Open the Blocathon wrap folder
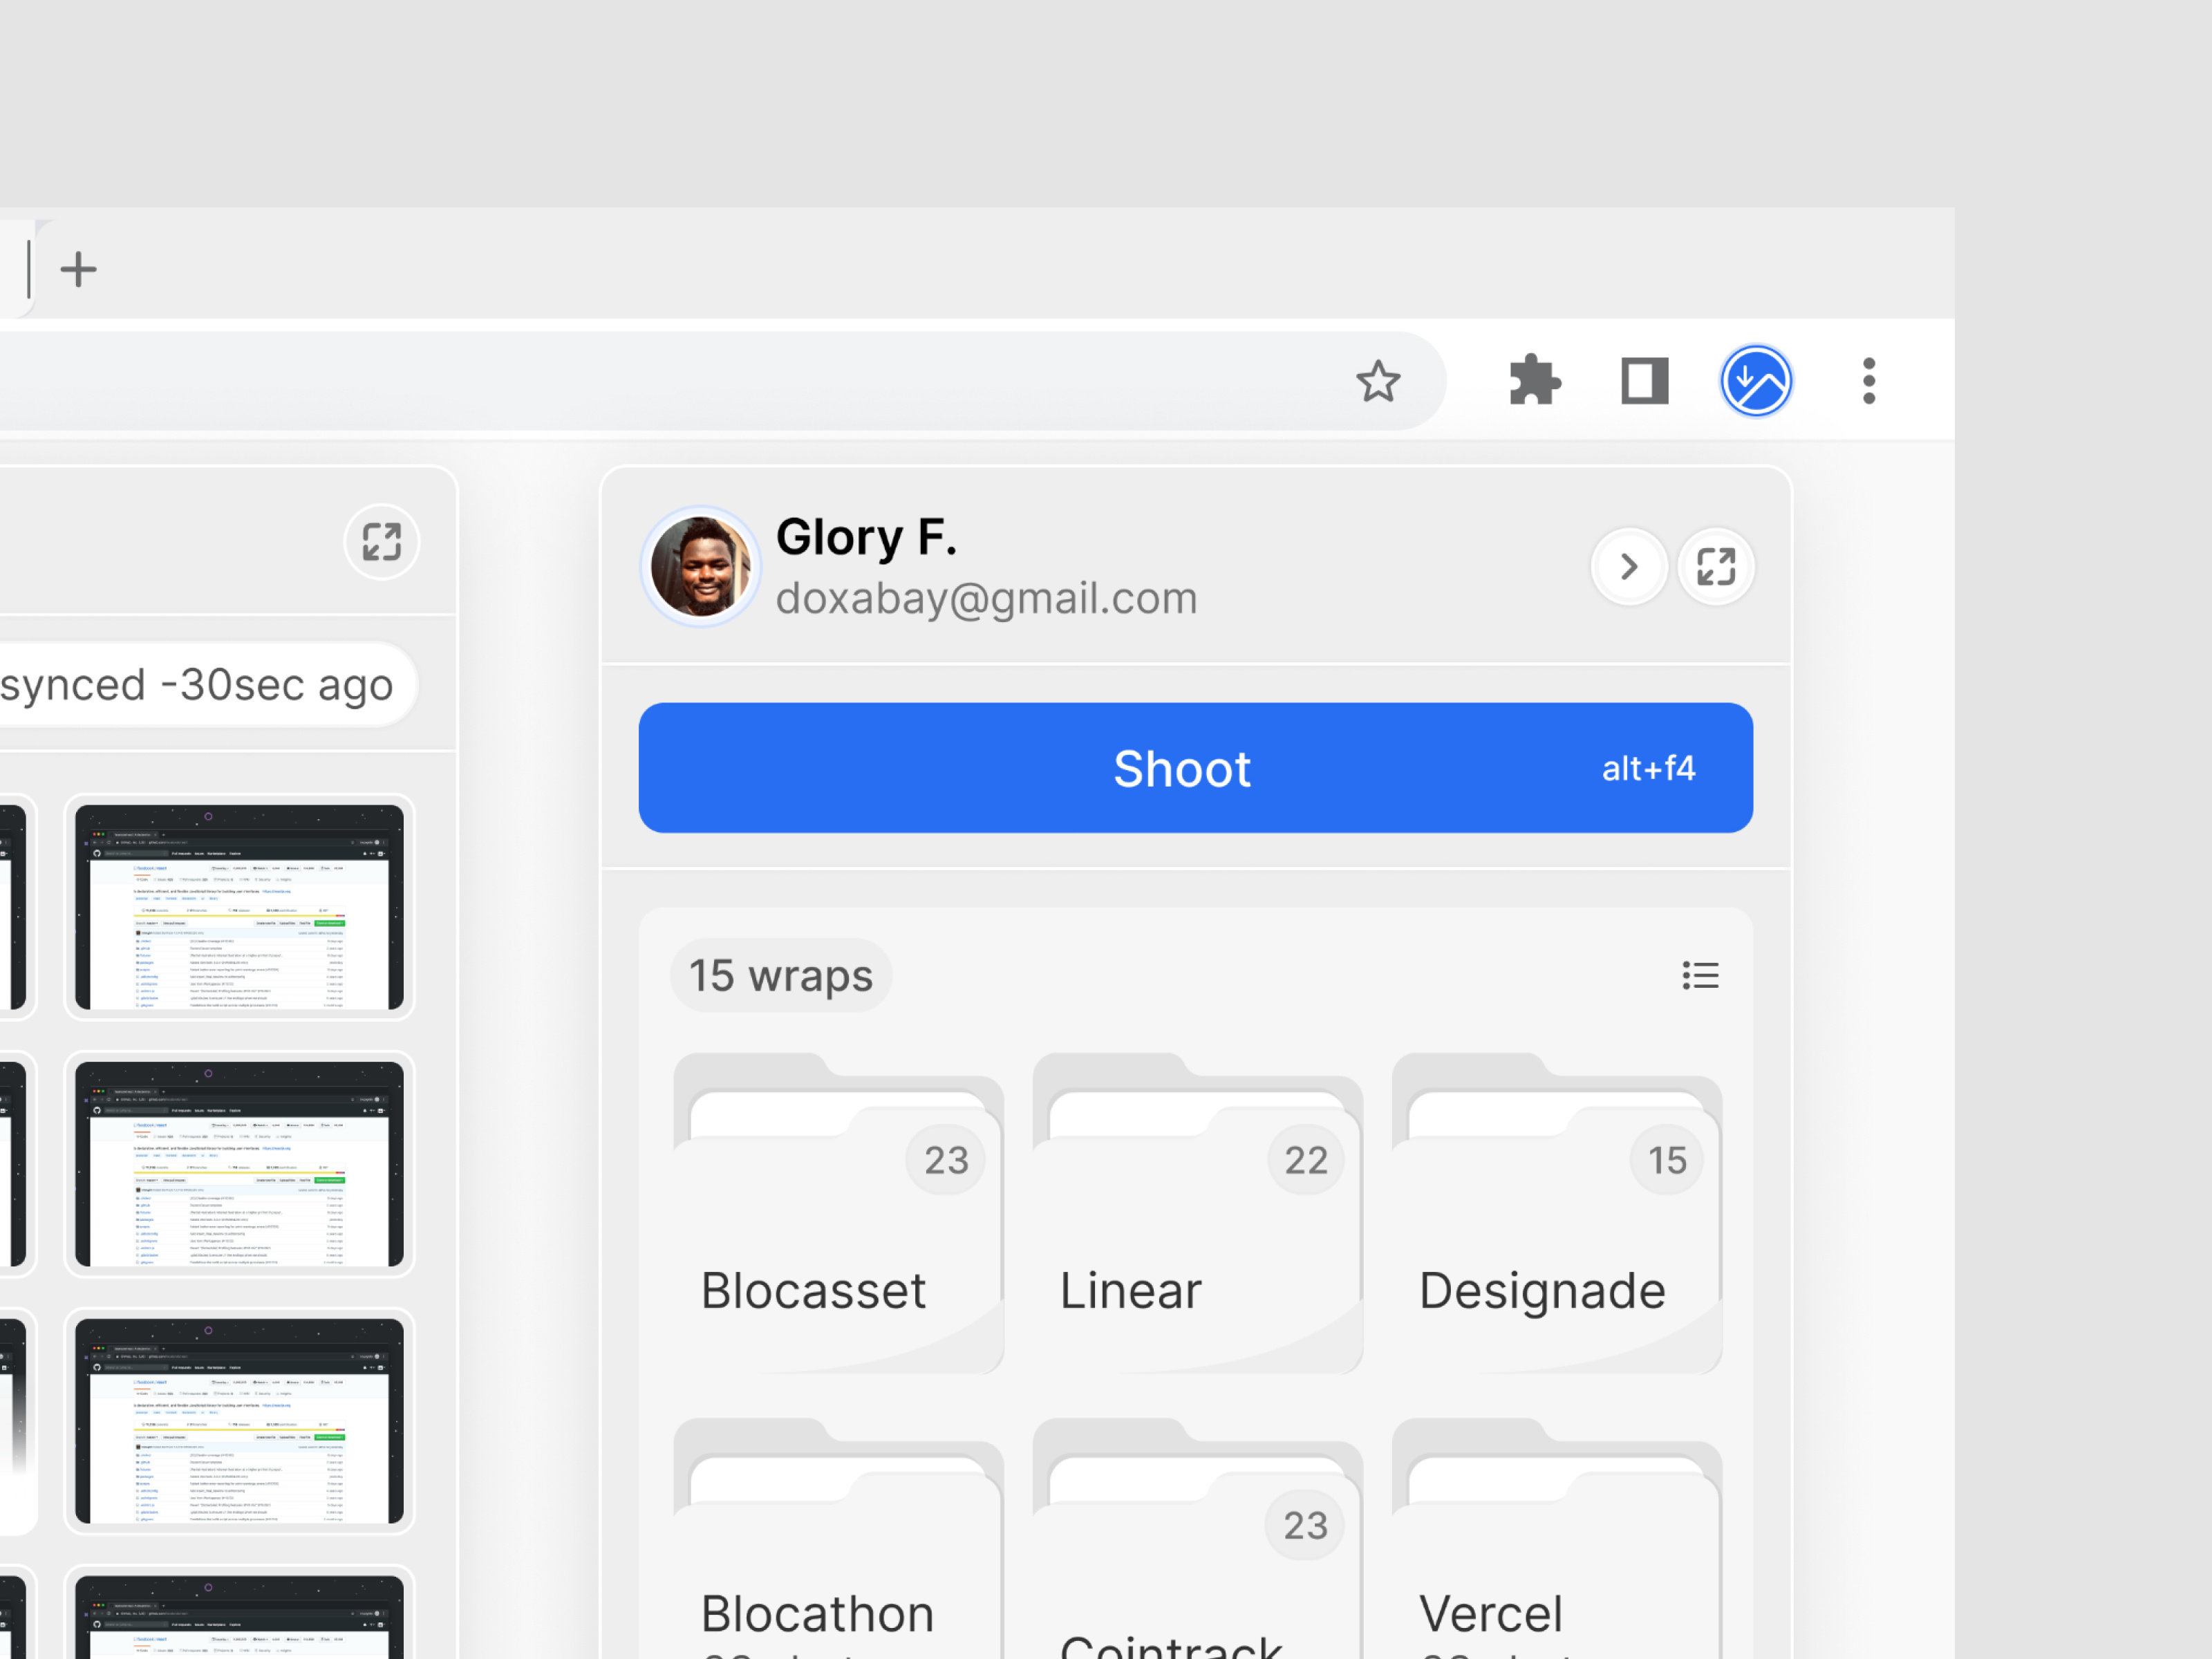This screenshot has width=2212, height=1659. point(838,1570)
